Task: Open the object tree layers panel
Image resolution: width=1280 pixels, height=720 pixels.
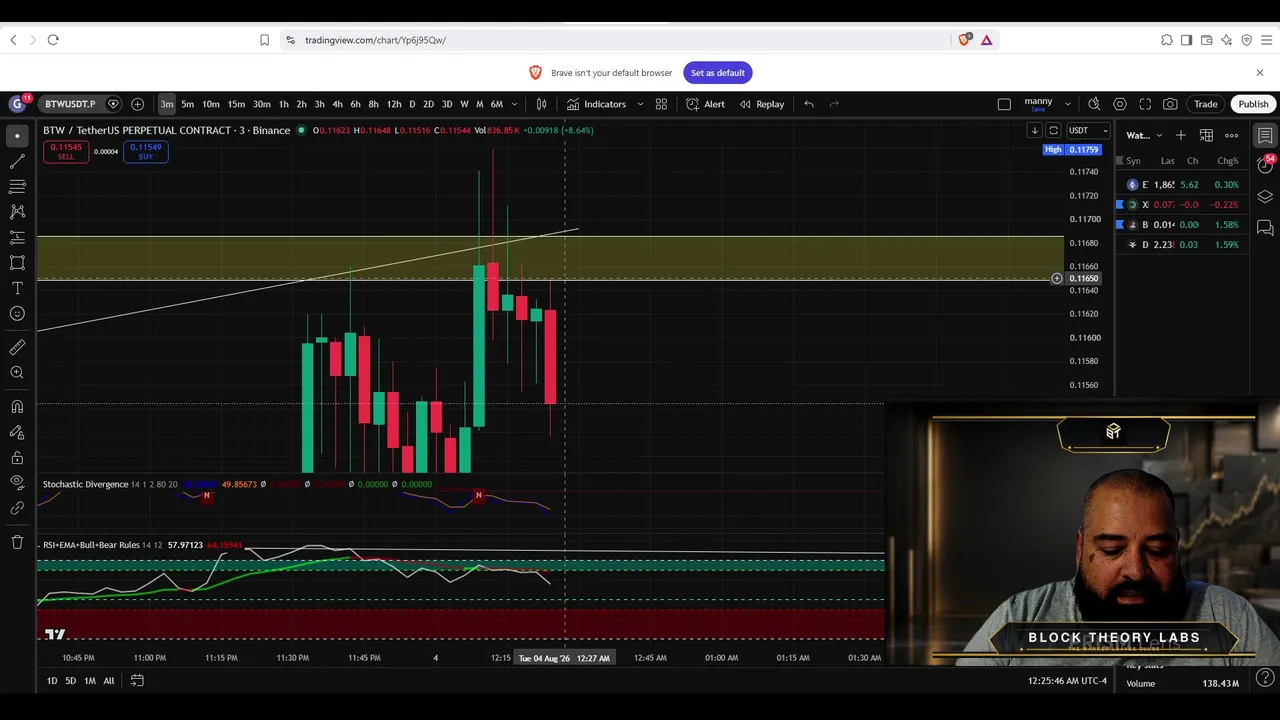Action: (1265, 197)
